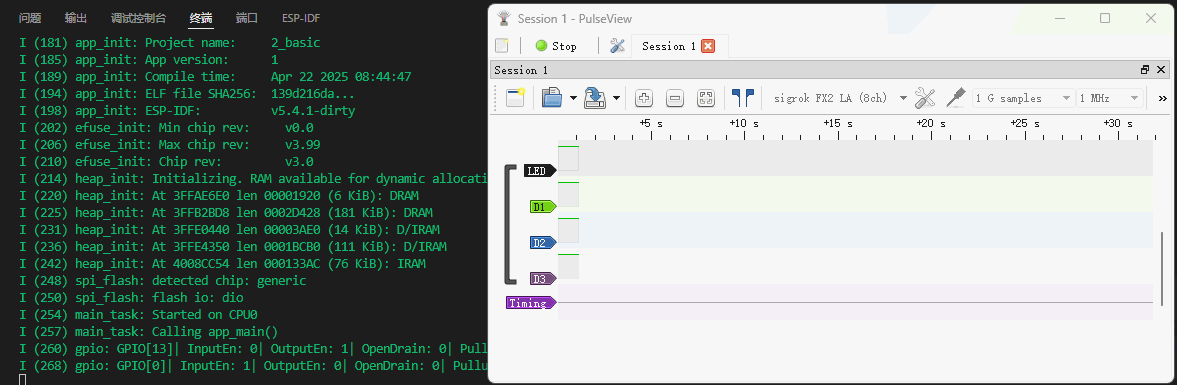Screen dimensions: 1177x385
Task: Expand the Save options dropdown arrow
Action: [x=616, y=98]
